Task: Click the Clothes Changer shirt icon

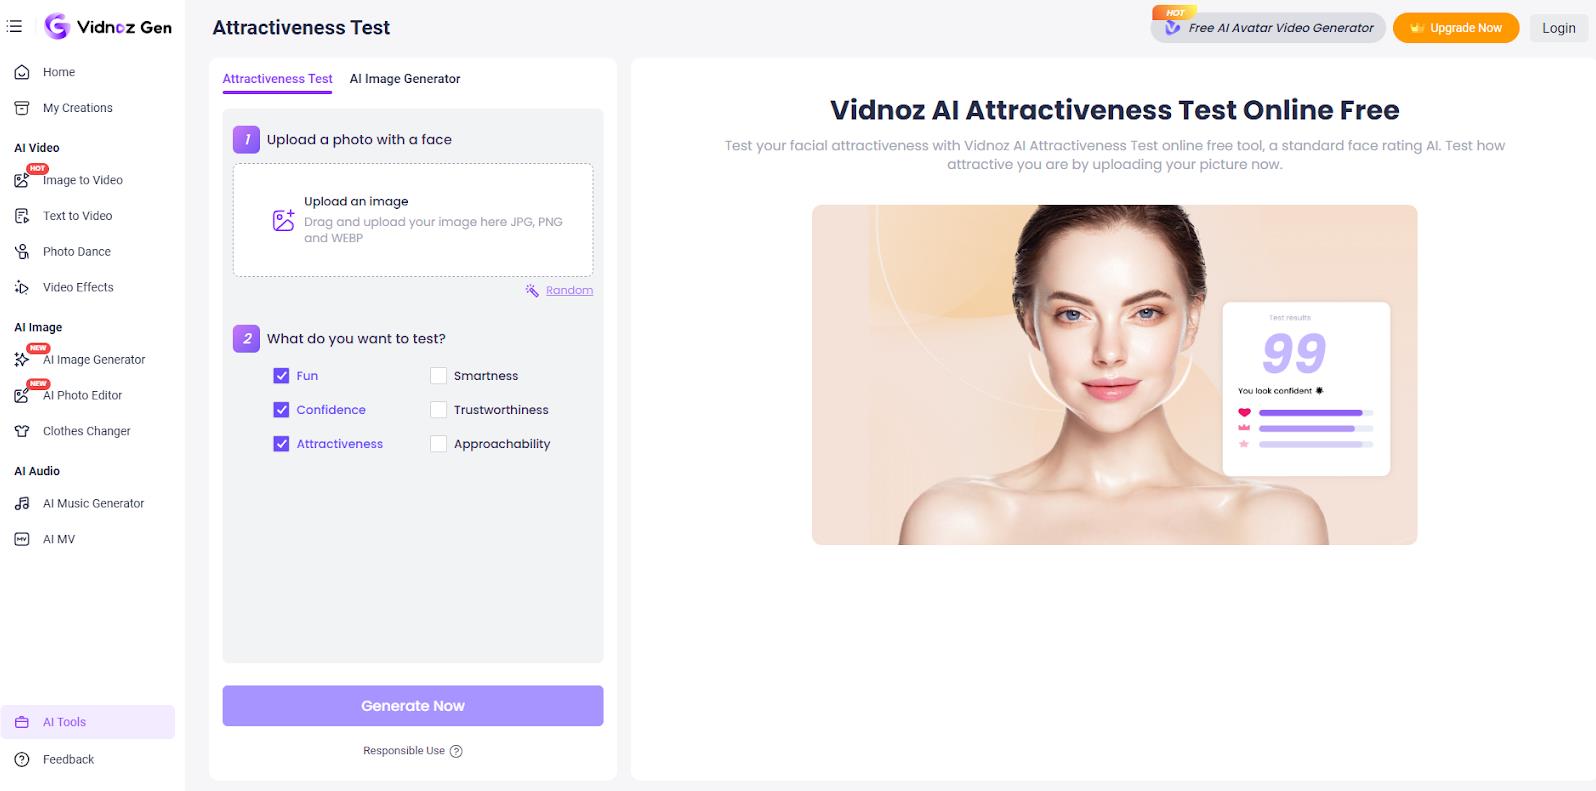Action: [x=22, y=431]
